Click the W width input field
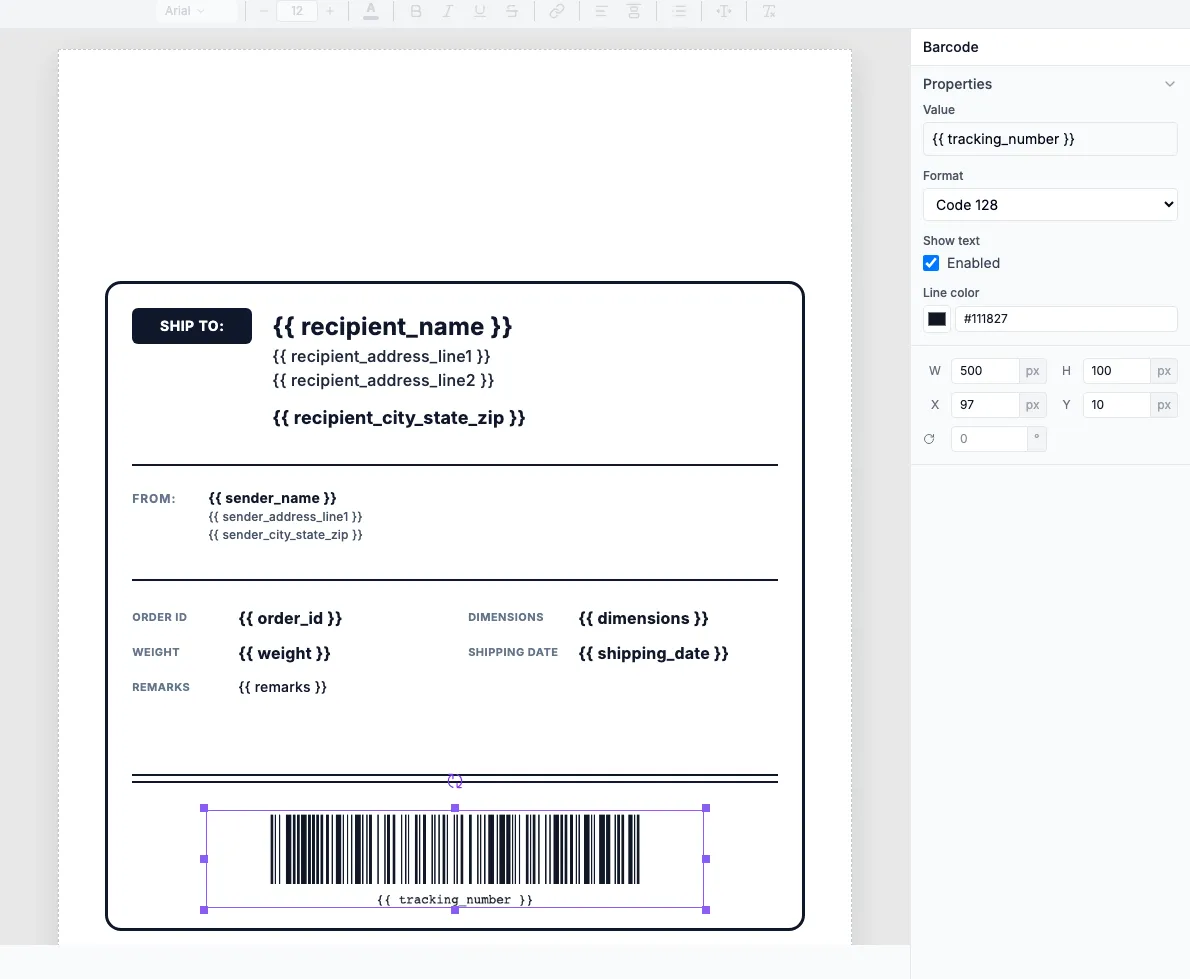Image resolution: width=1190 pixels, height=979 pixels. [x=985, y=370]
